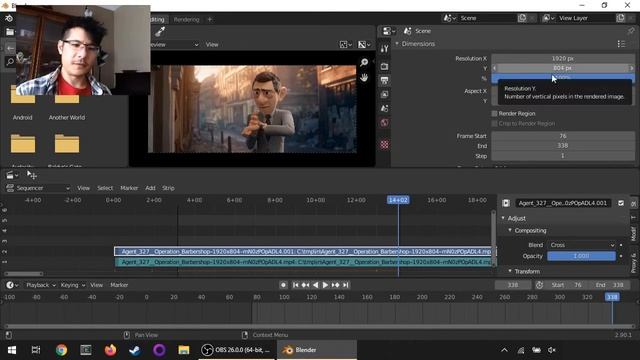The height and width of the screenshot is (360, 640).
Task: Click the new view layer icon
Action: pos(620,18)
